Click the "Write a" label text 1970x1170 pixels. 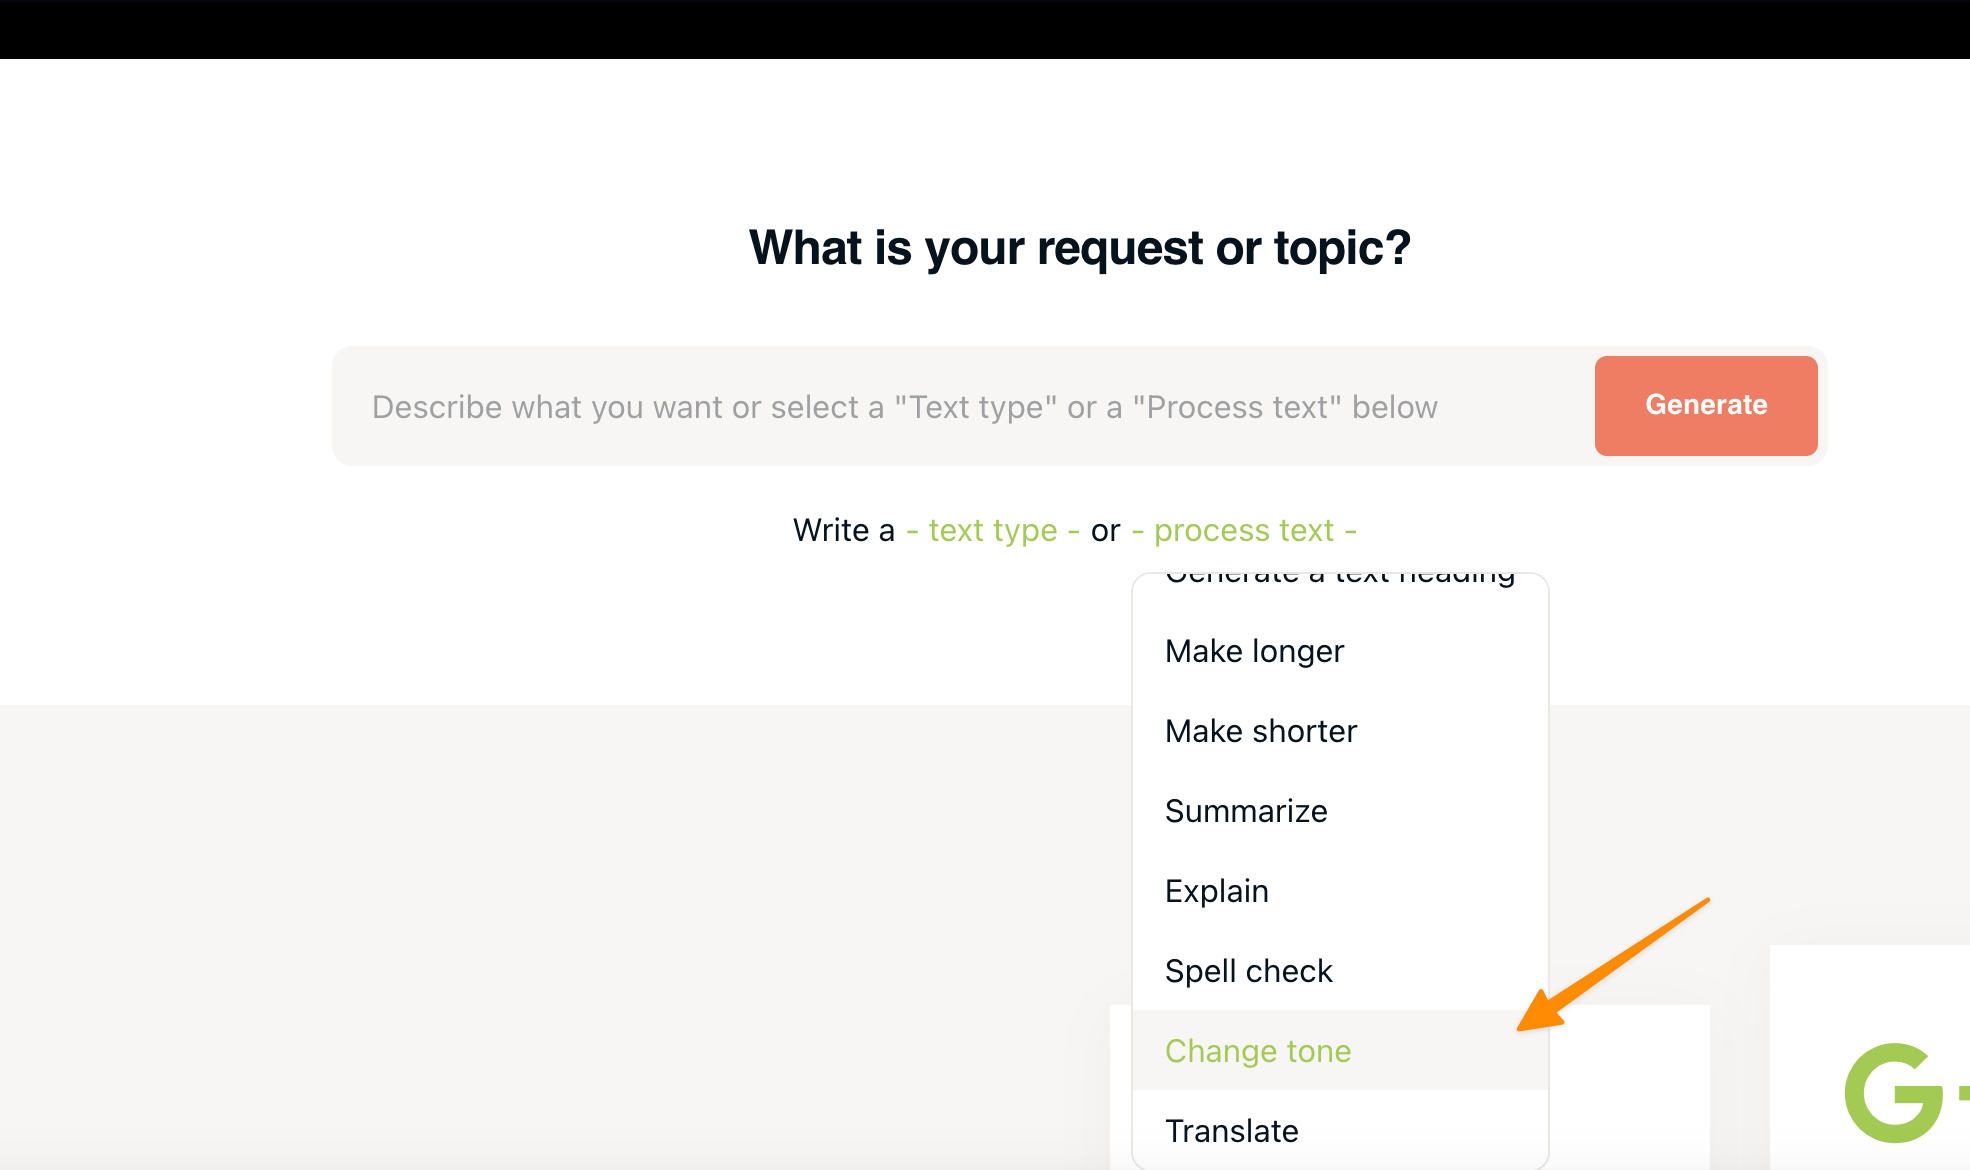click(843, 530)
